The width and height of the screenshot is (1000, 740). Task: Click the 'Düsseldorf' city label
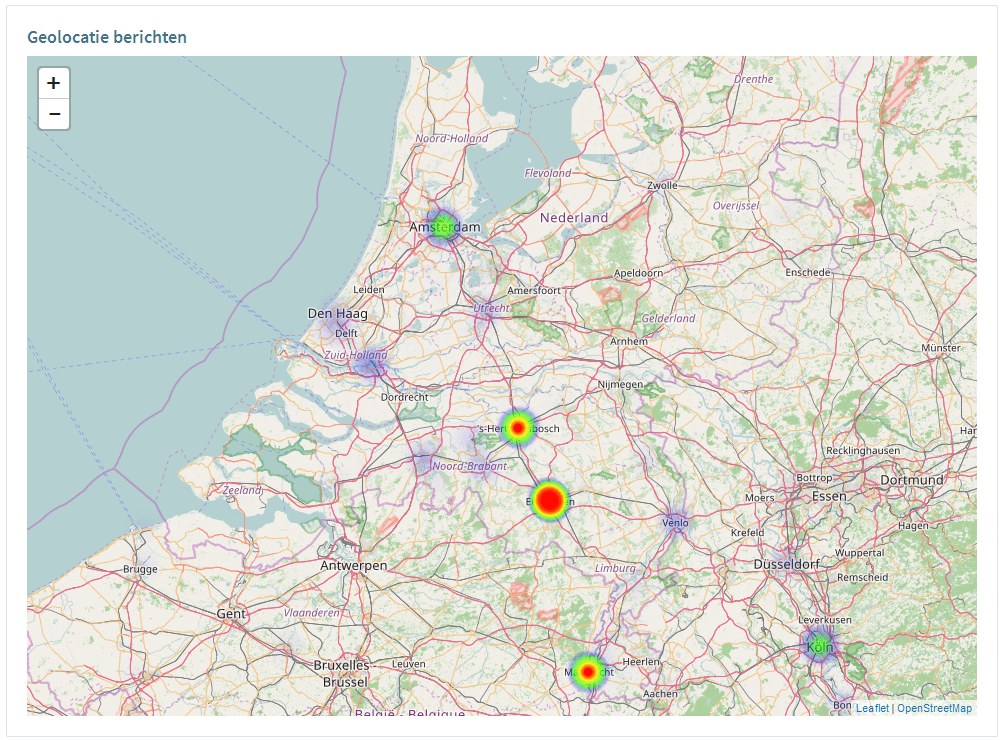pyautogui.click(x=786, y=564)
